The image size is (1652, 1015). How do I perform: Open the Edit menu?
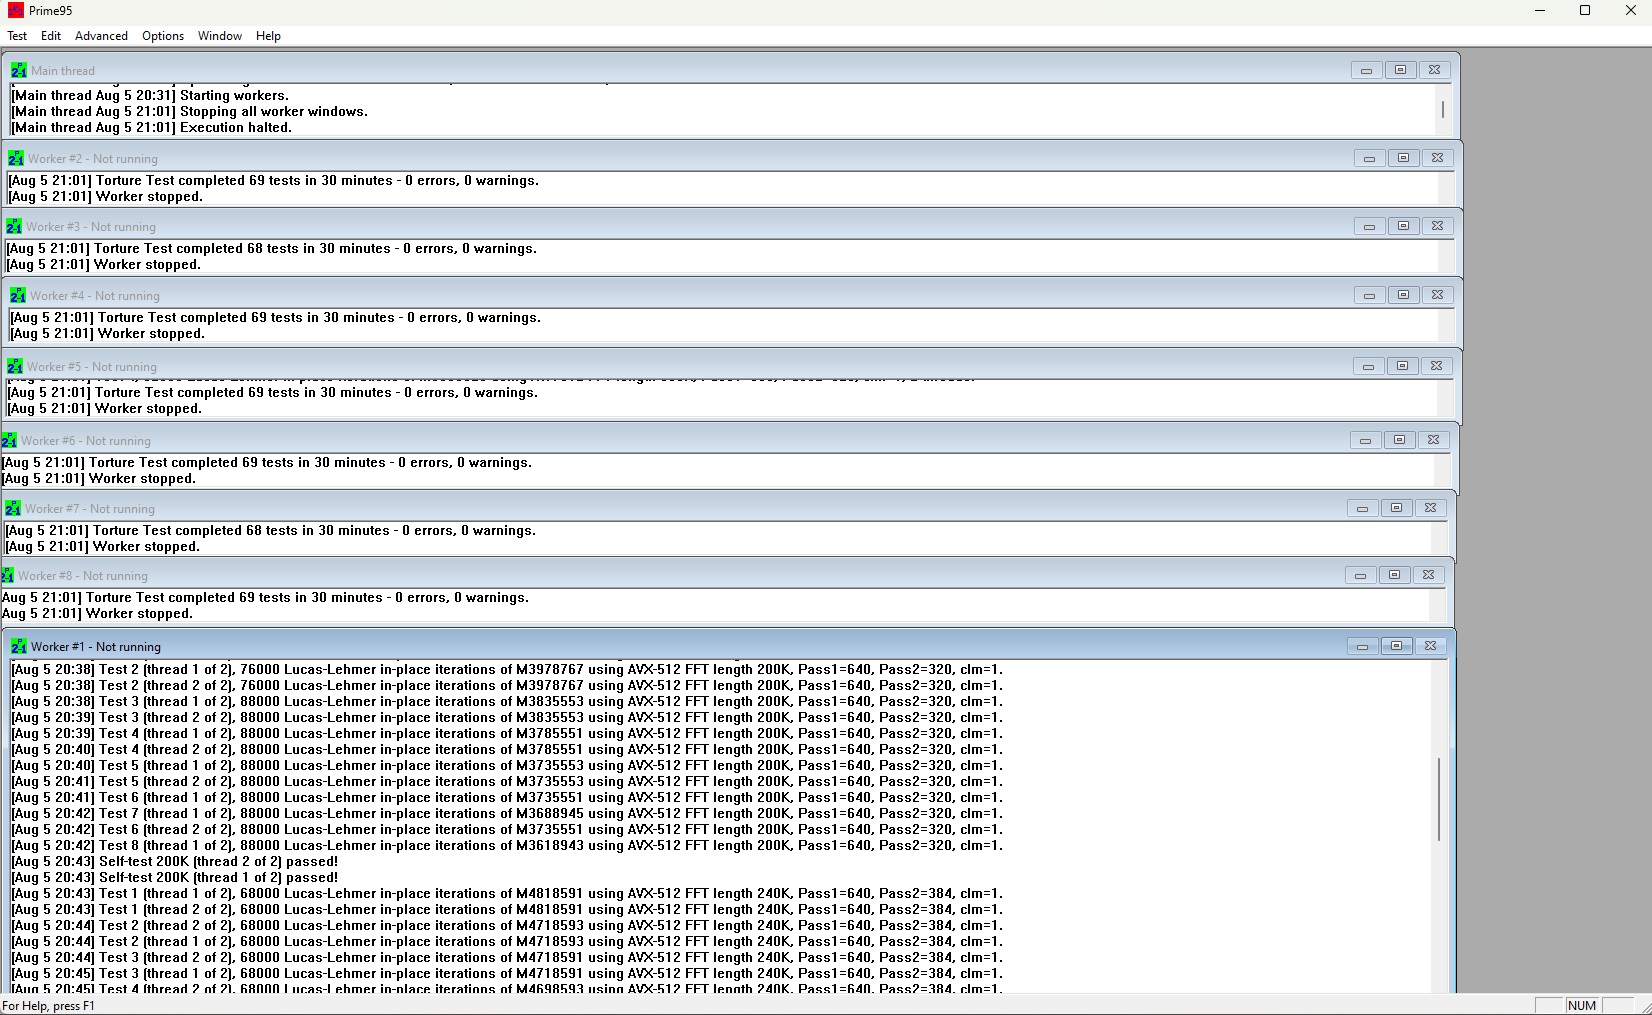(51, 36)
